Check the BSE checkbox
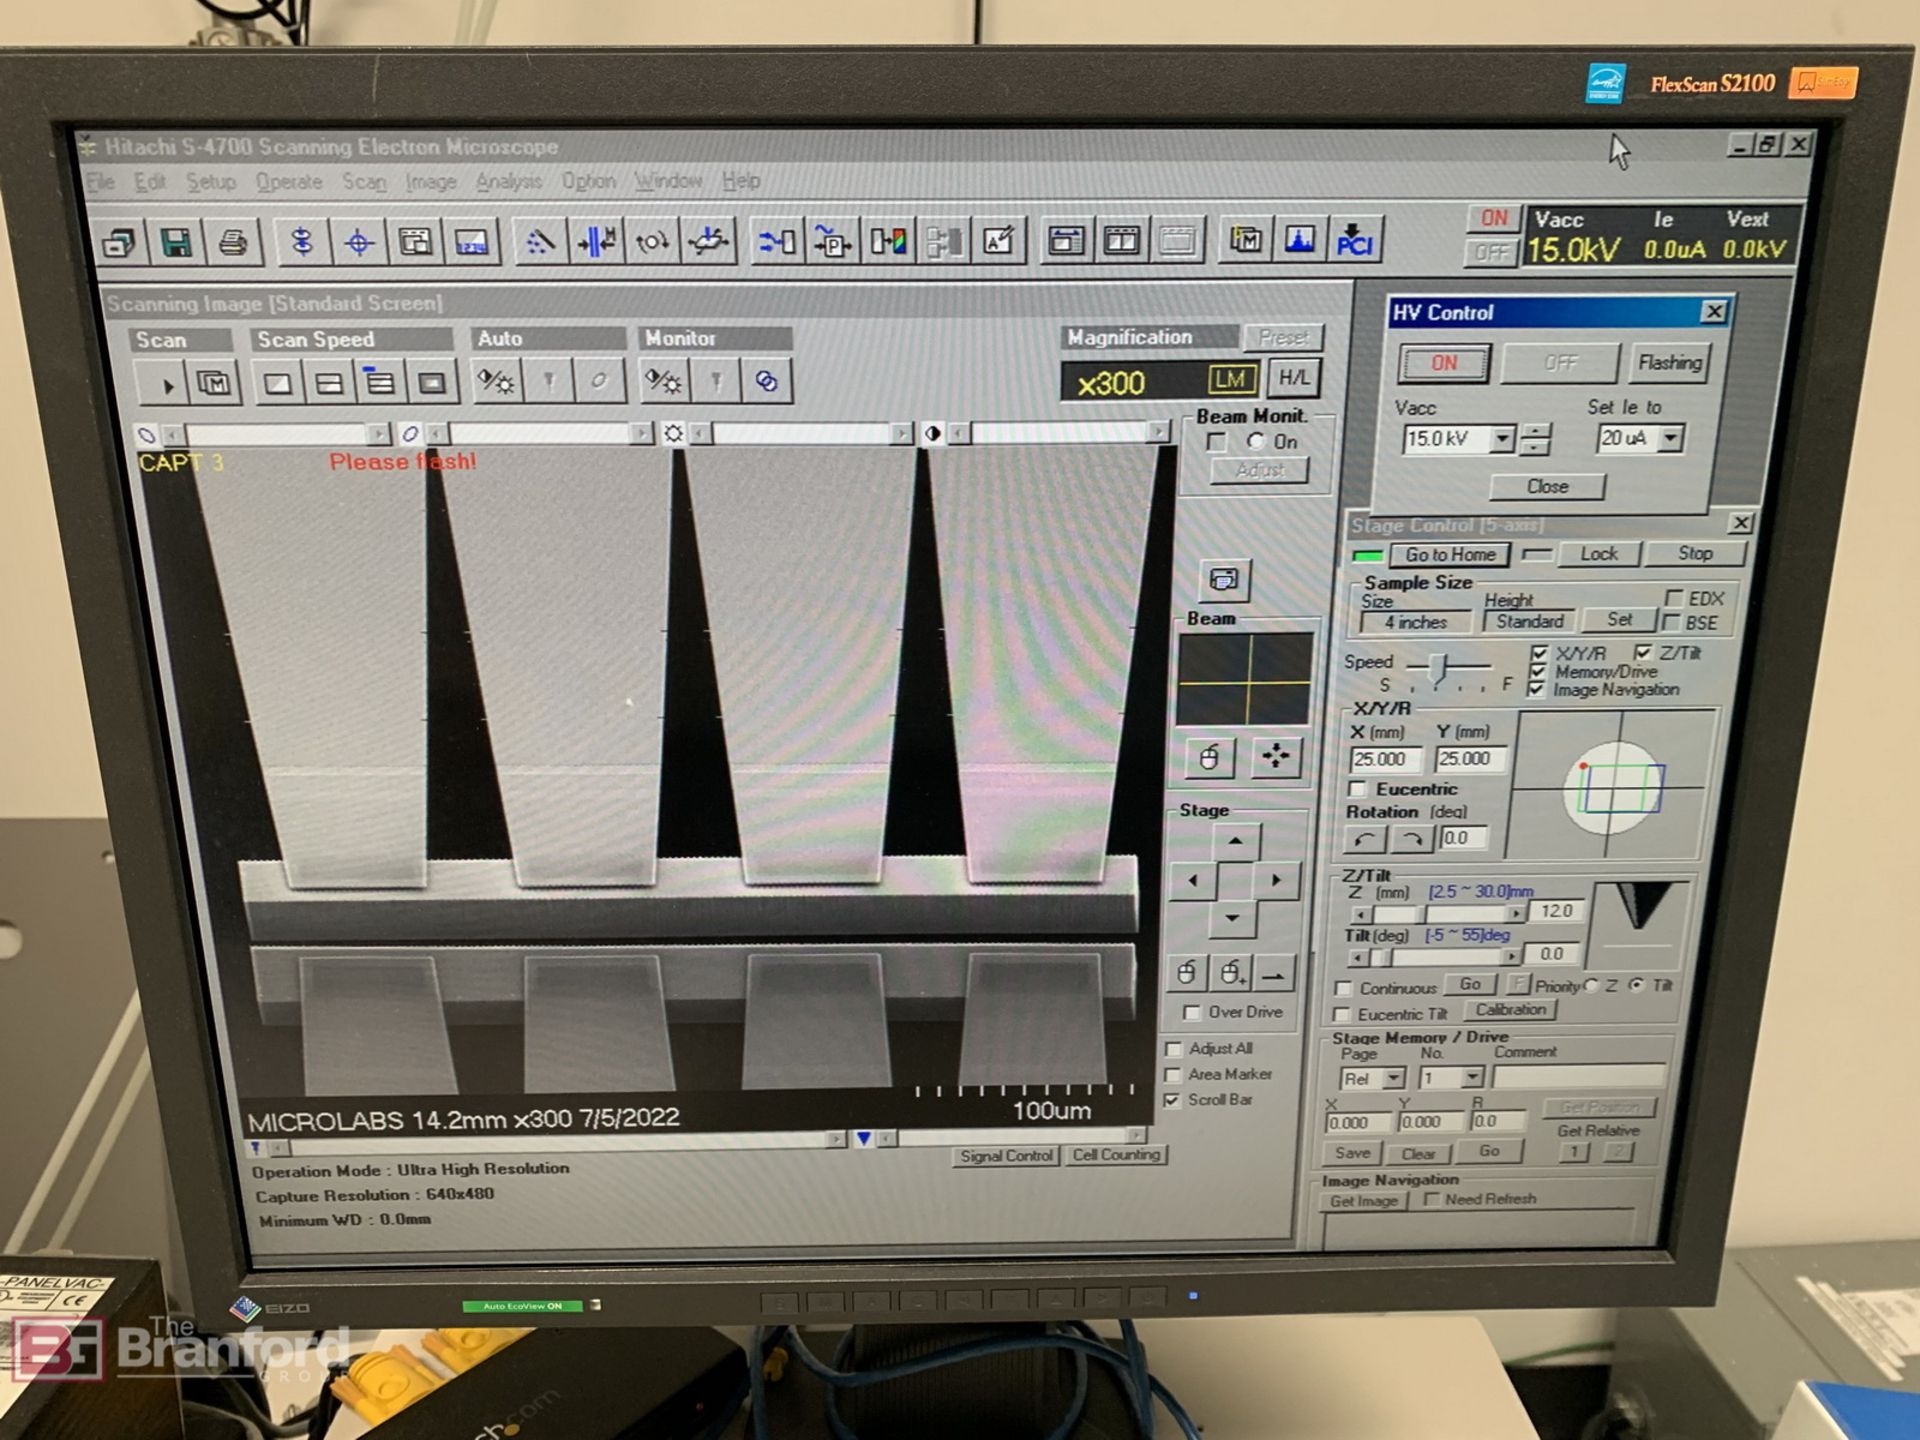This screenshot has height=1440, width=1920. 1670,622
